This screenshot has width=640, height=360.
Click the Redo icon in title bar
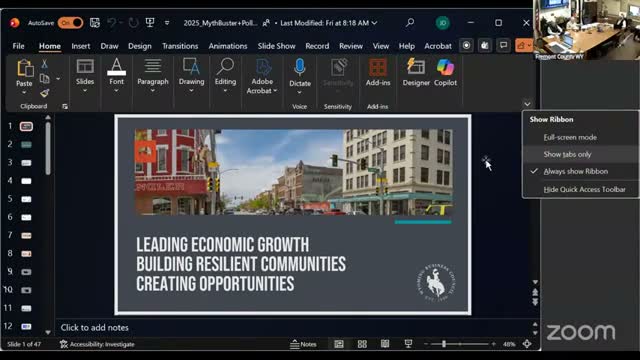click(133, 23)
